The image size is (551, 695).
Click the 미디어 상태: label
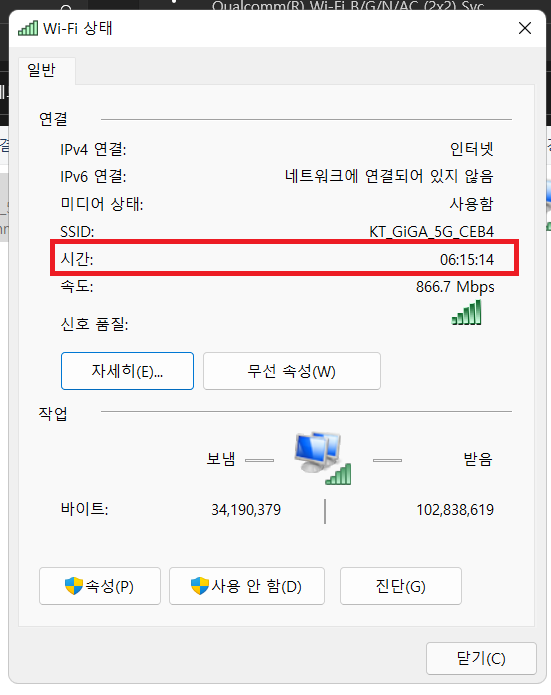pyautogui.click(x=102, y=204)
